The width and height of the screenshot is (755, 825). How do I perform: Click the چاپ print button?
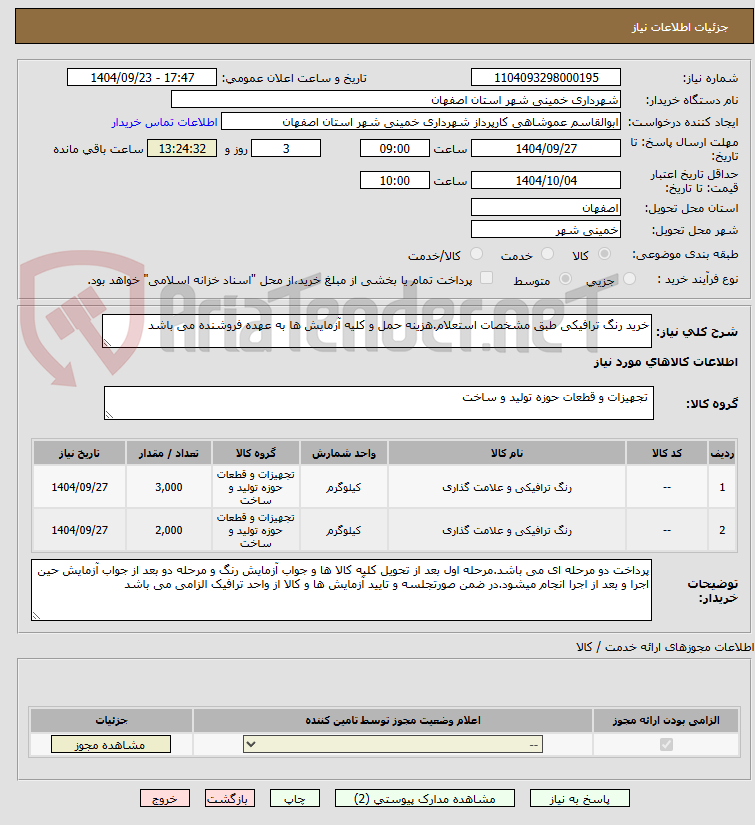pos(295,798)
